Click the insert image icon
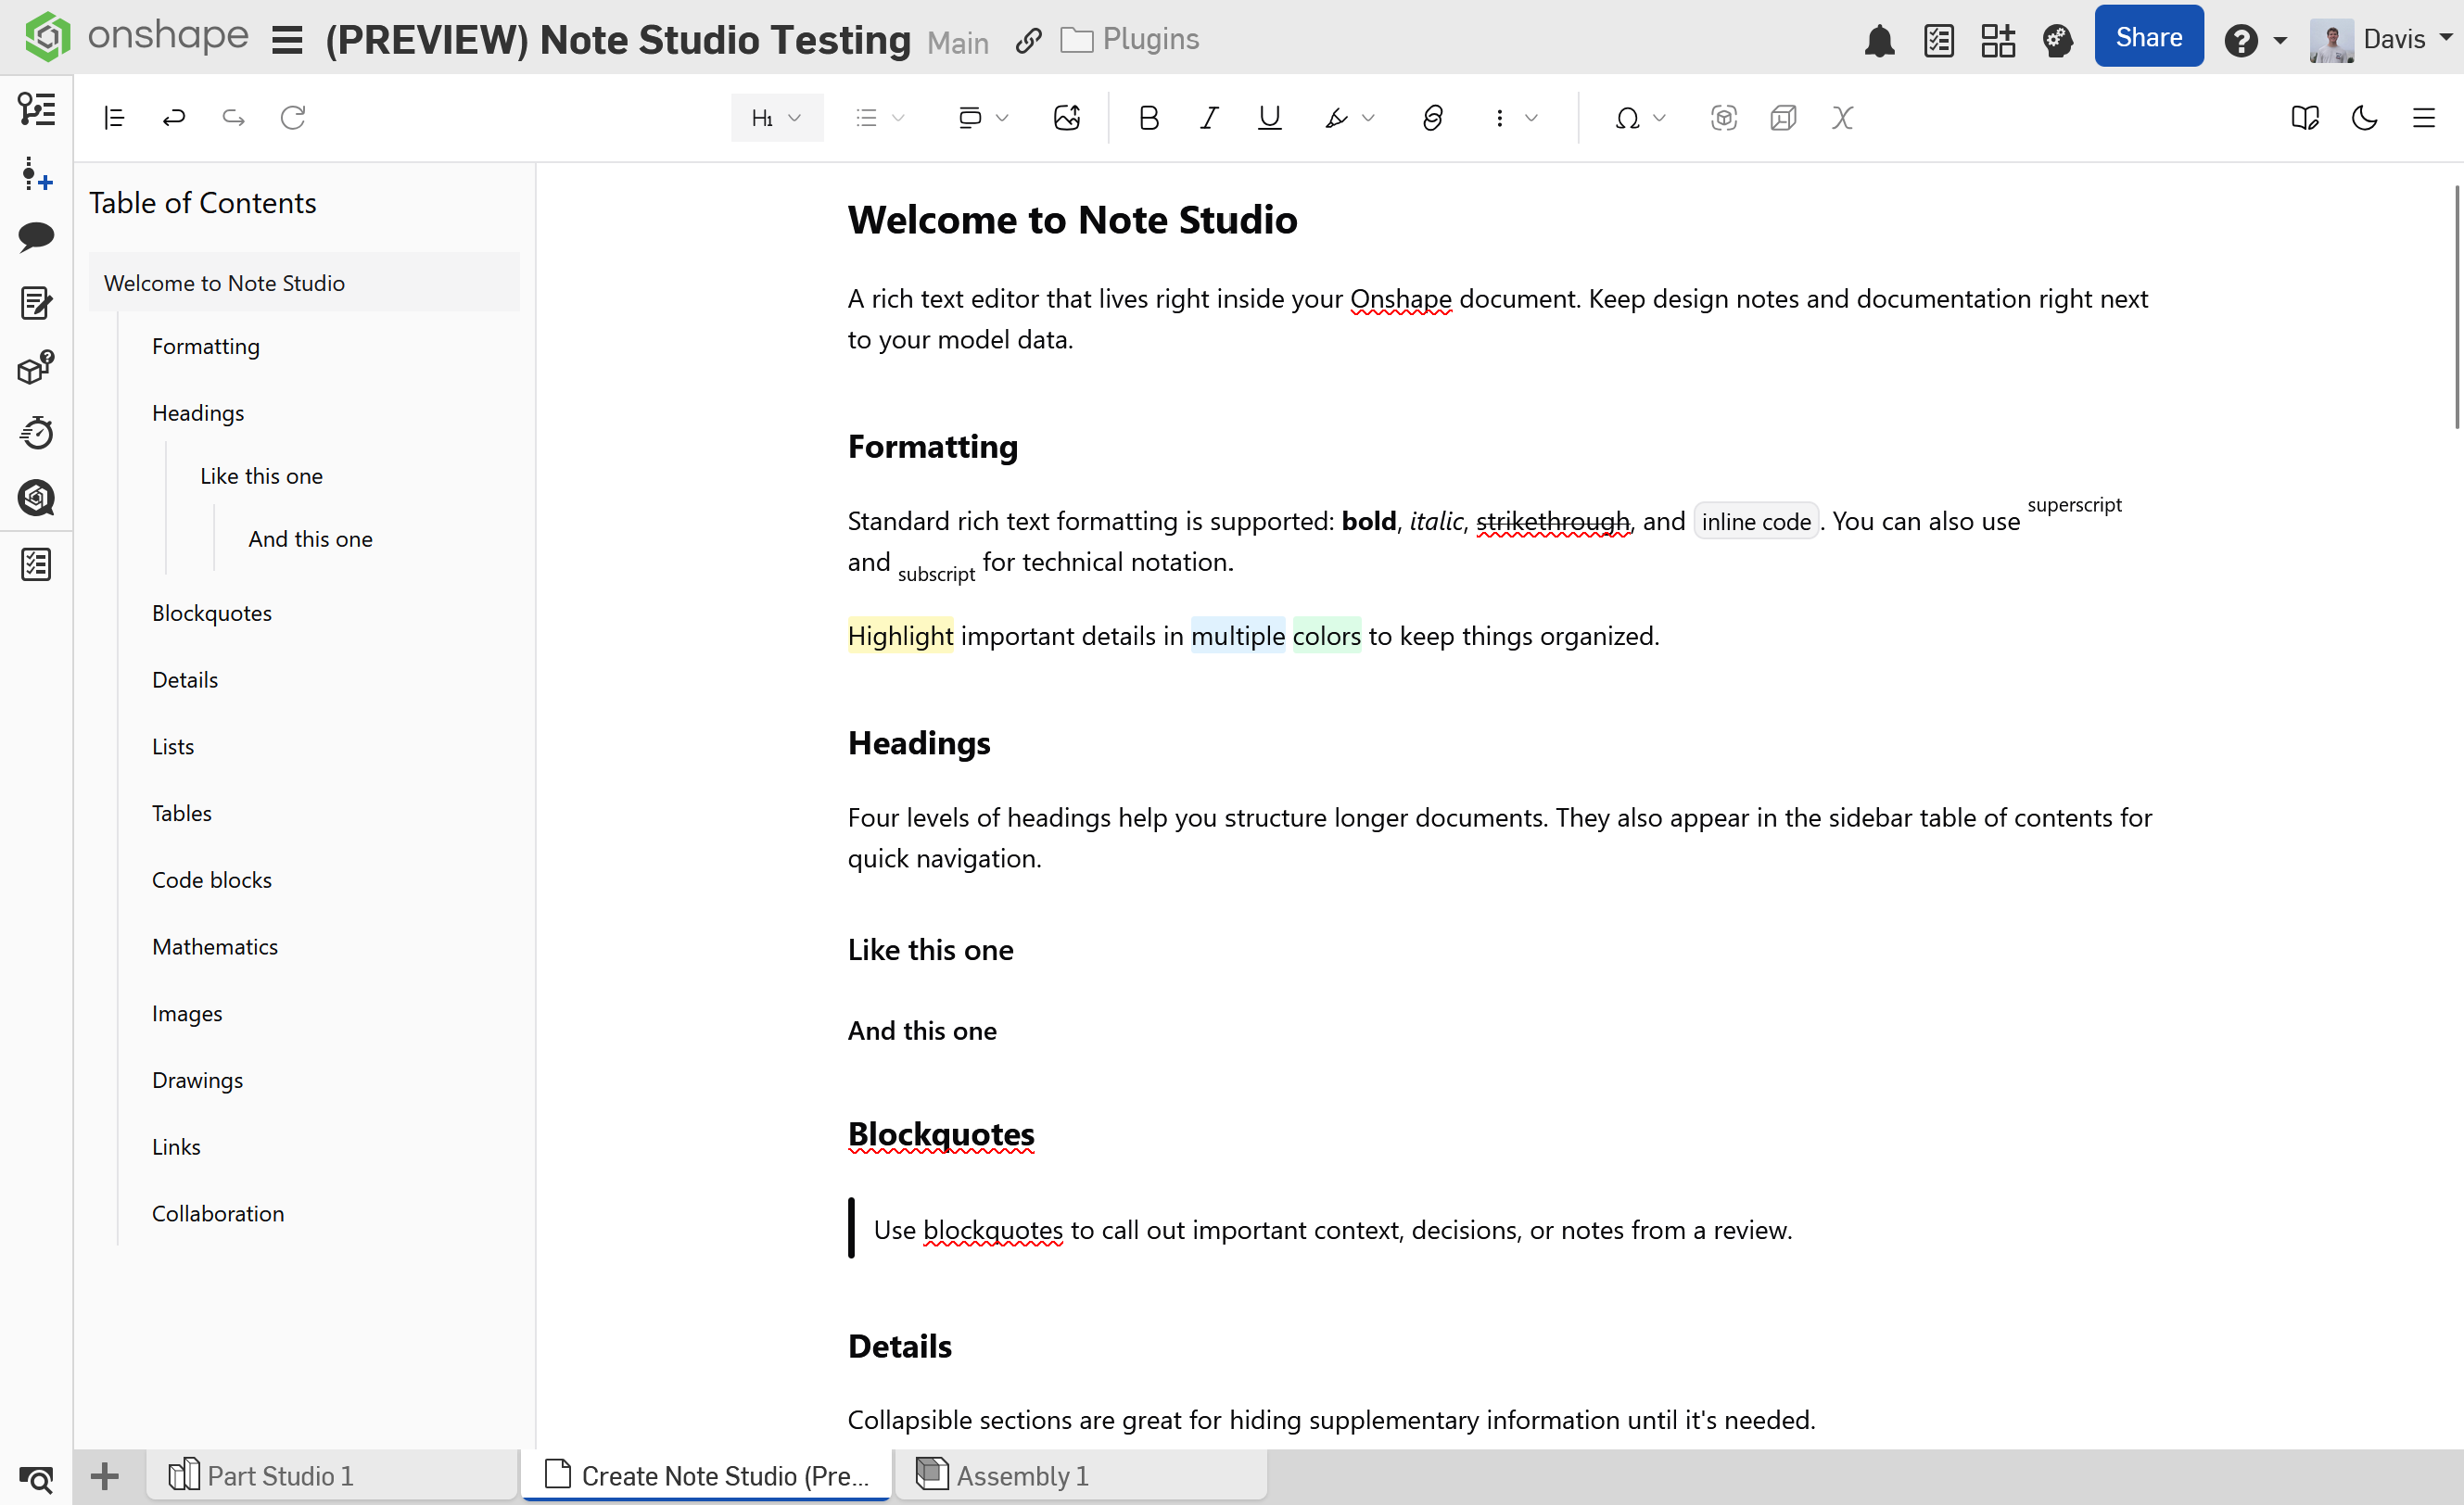Image resolution: width=2464 pixels, height=1505 pixels. click(x=1066, y=118)
